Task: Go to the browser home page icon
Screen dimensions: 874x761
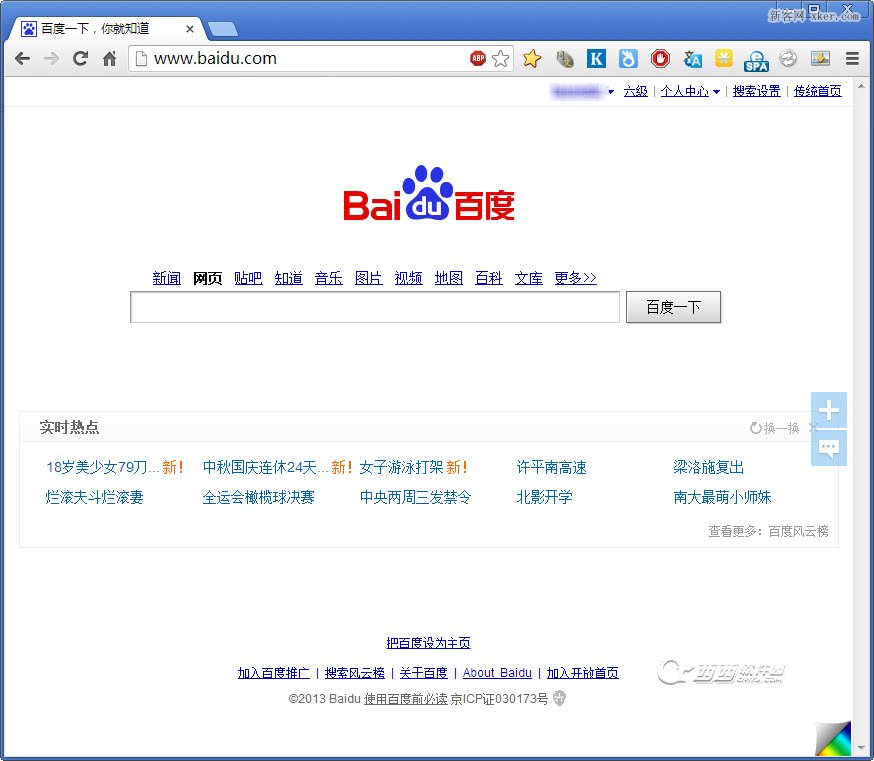Action: tap(110, 59)
